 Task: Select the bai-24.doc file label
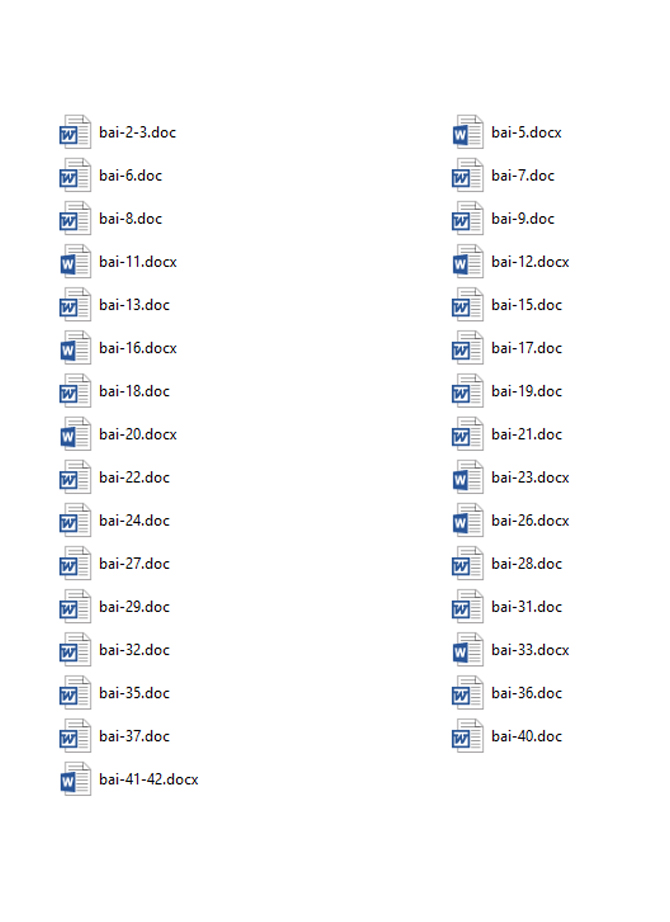[x=134, y=520]
